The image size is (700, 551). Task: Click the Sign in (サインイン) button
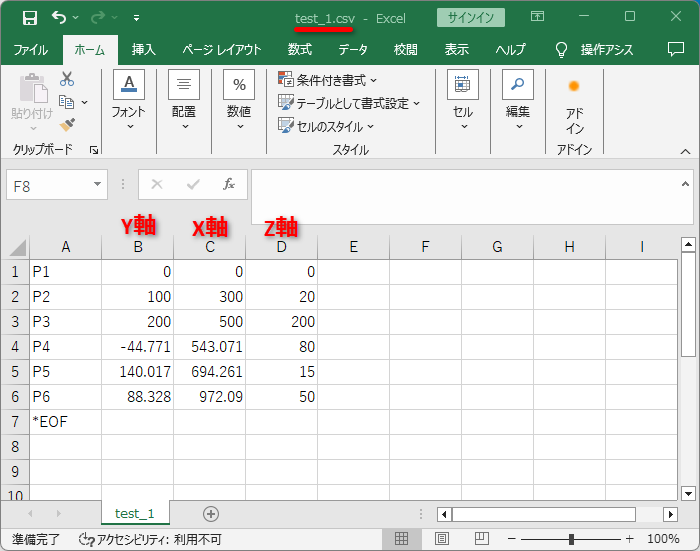pyautogui.click(x=471, y=18)
